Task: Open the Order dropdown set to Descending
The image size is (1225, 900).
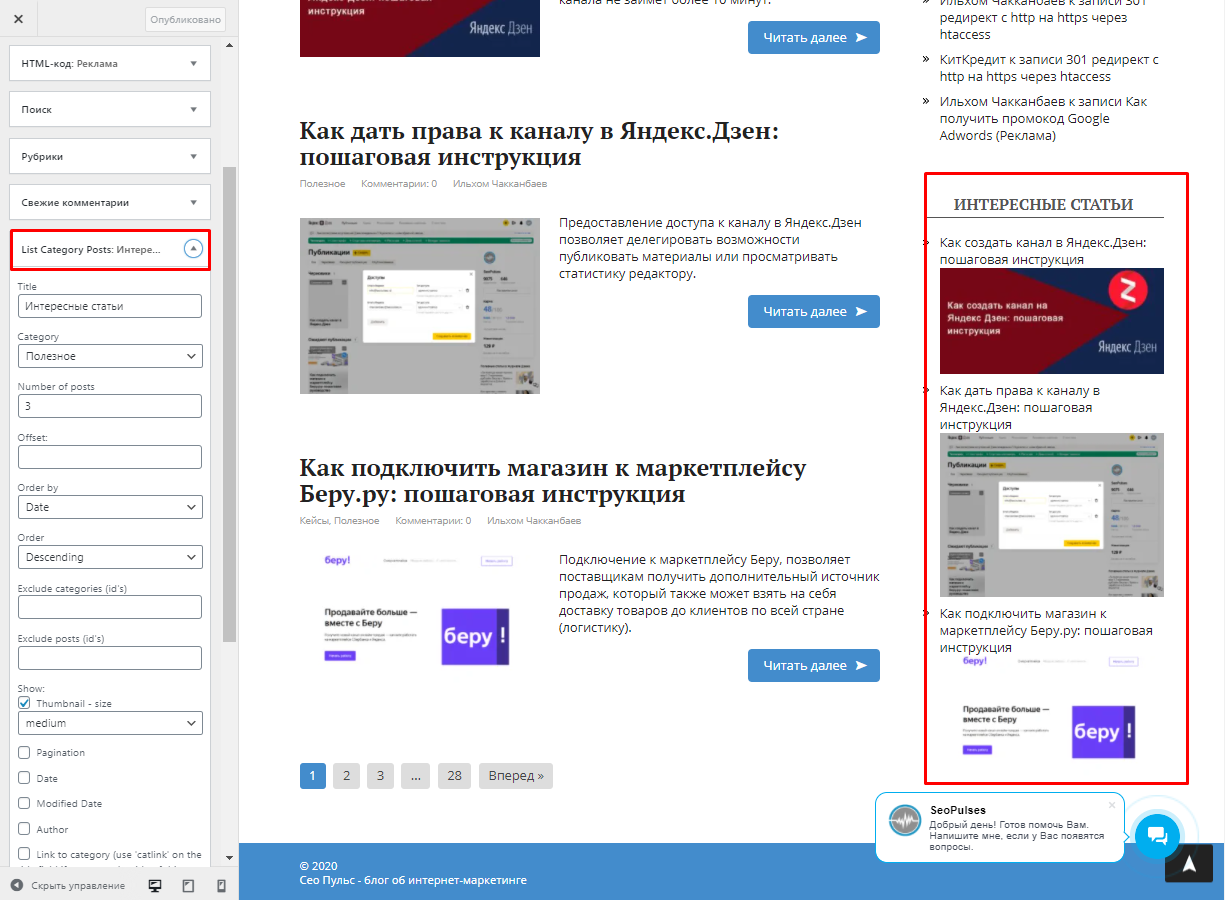Action: [110, 557]
